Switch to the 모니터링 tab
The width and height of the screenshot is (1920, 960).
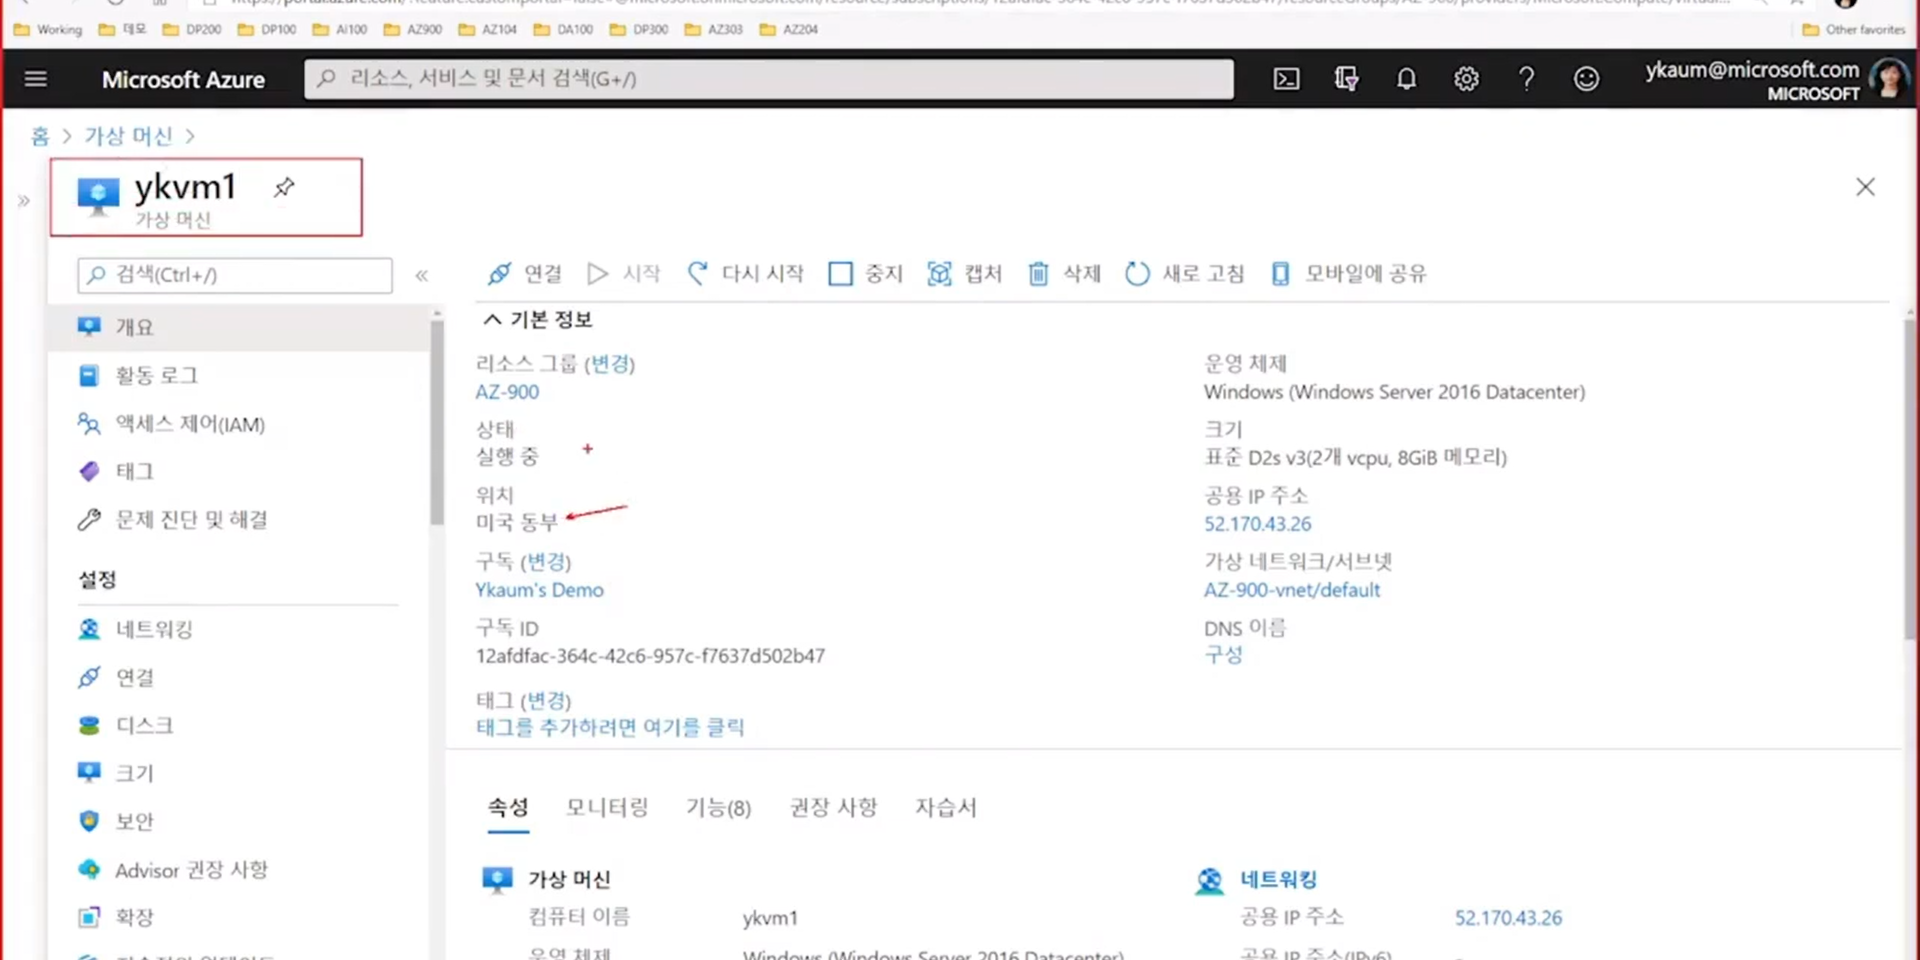coord(607,807)
